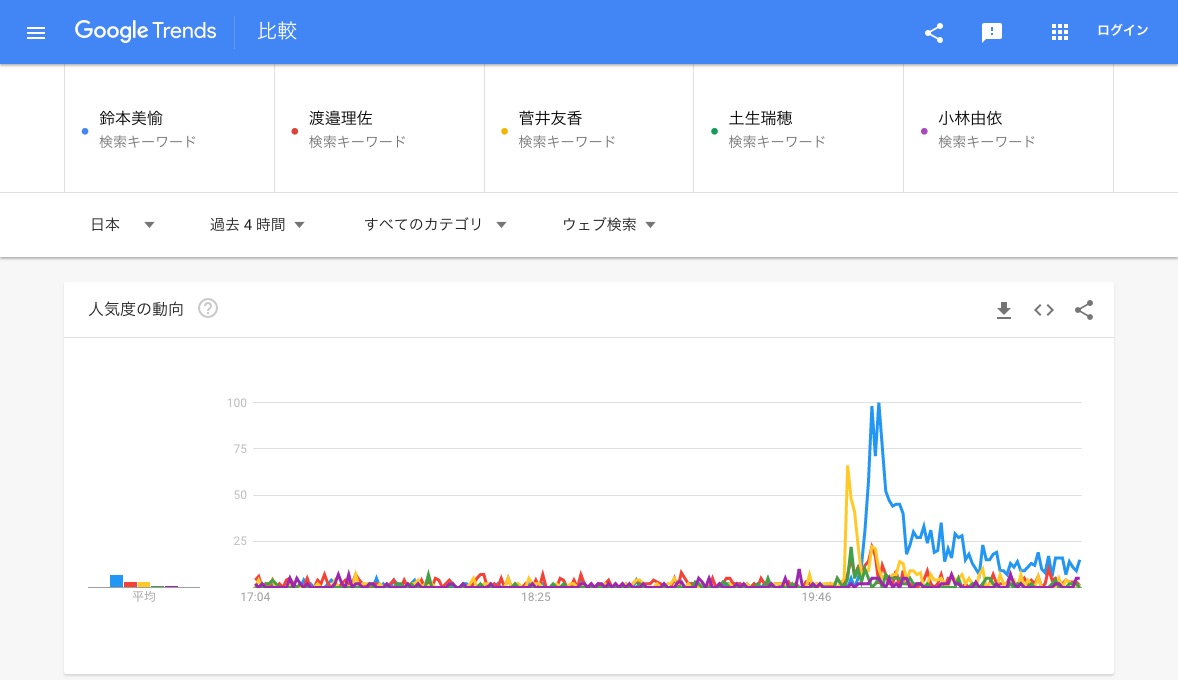This screenshot has height=680, width=1178.
Task: Open the help icon next to 人気度の動向
Action: tap(208, 309)
